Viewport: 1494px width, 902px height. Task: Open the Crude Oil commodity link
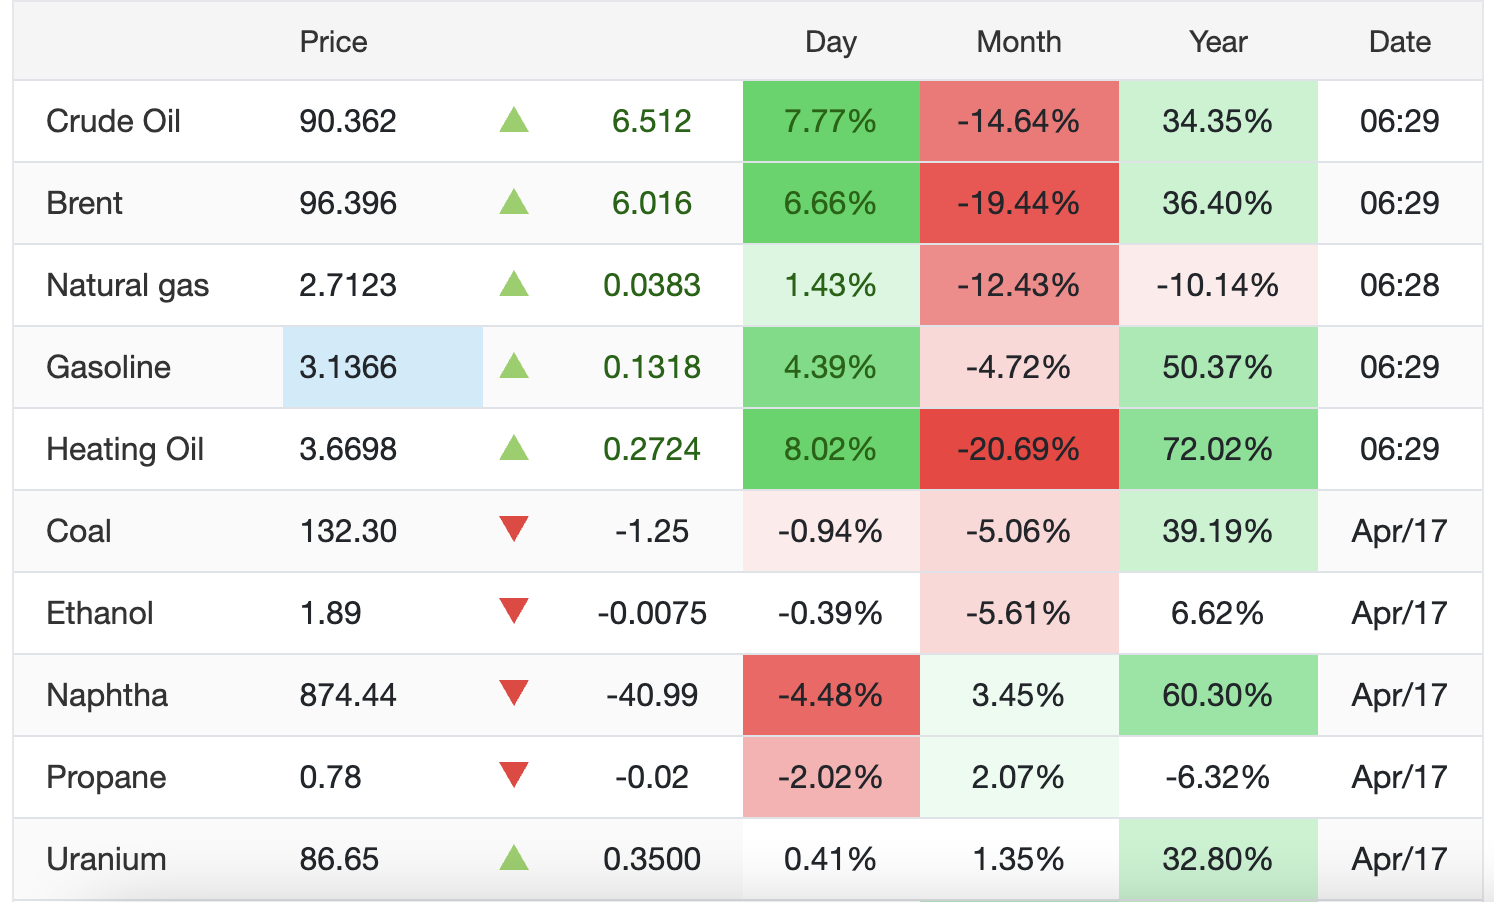pos(113,121)
